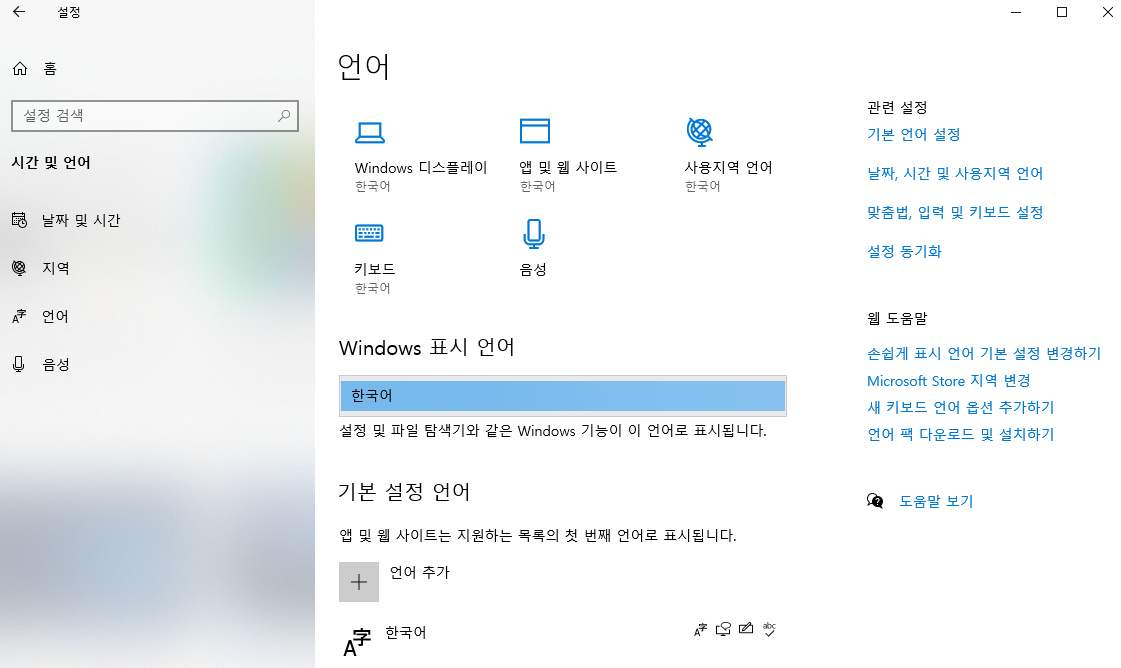Image resolution: width=1121 pixels, height=668 pixels.
Task: Open the 키보드 keyboard icon tile
Action: 370,233
